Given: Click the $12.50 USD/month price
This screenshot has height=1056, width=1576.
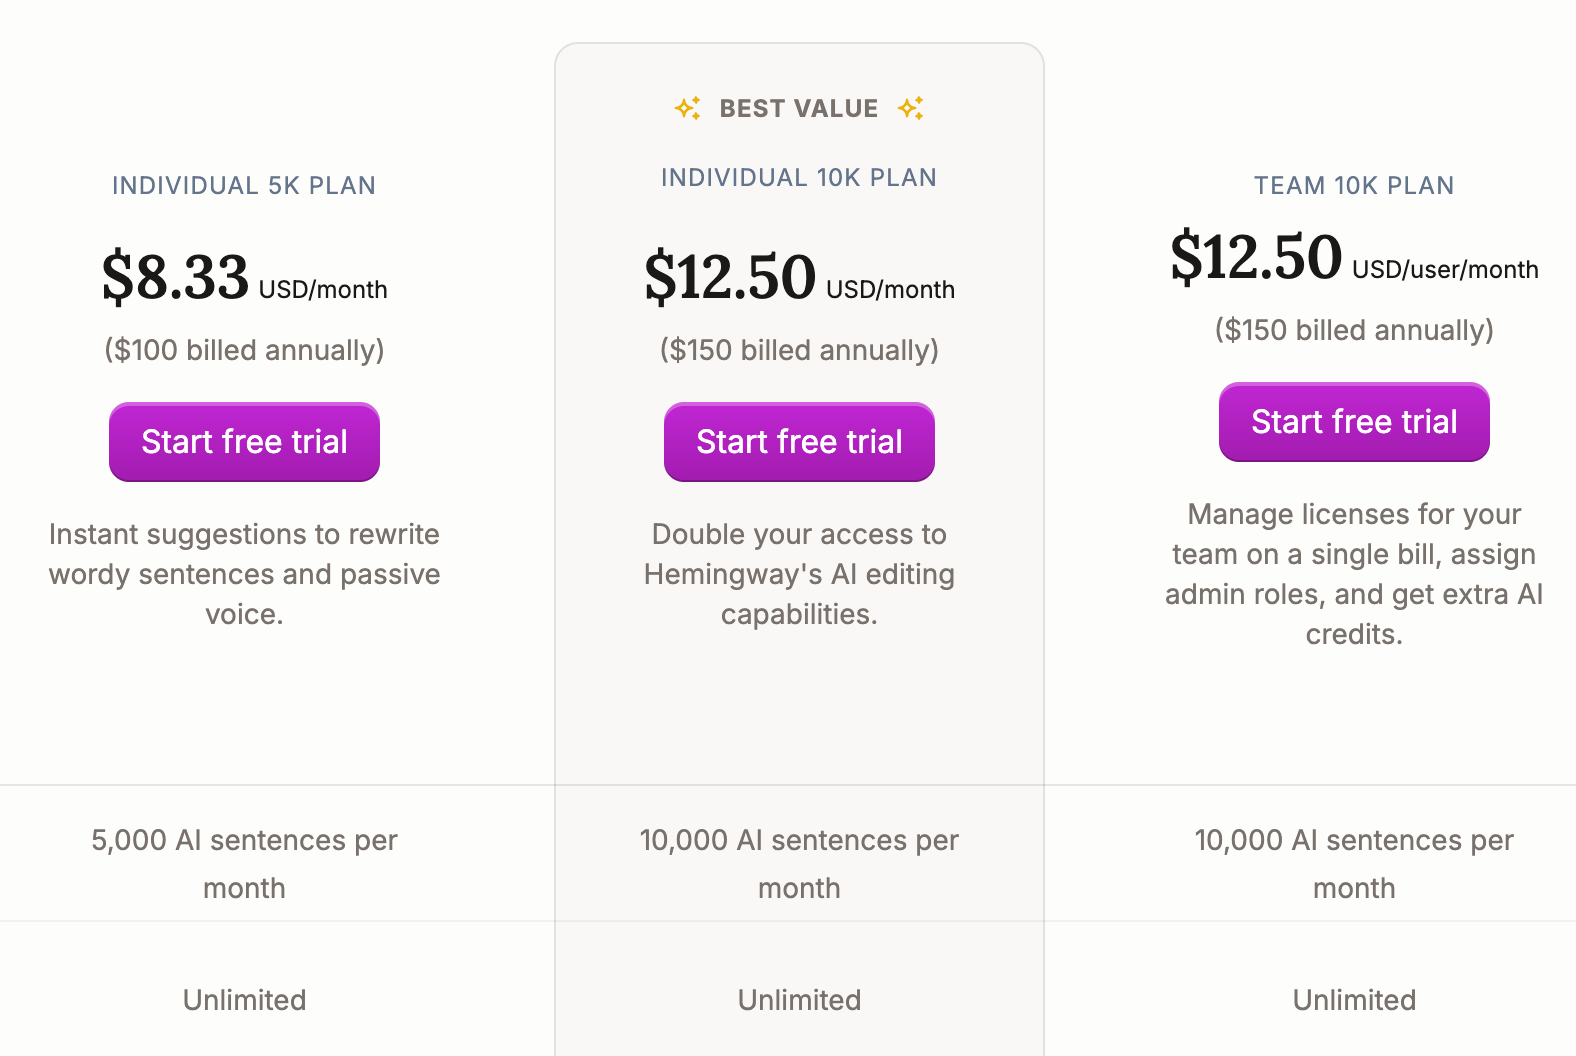Looking at the screenshot, I should click(x=731, y=277).
